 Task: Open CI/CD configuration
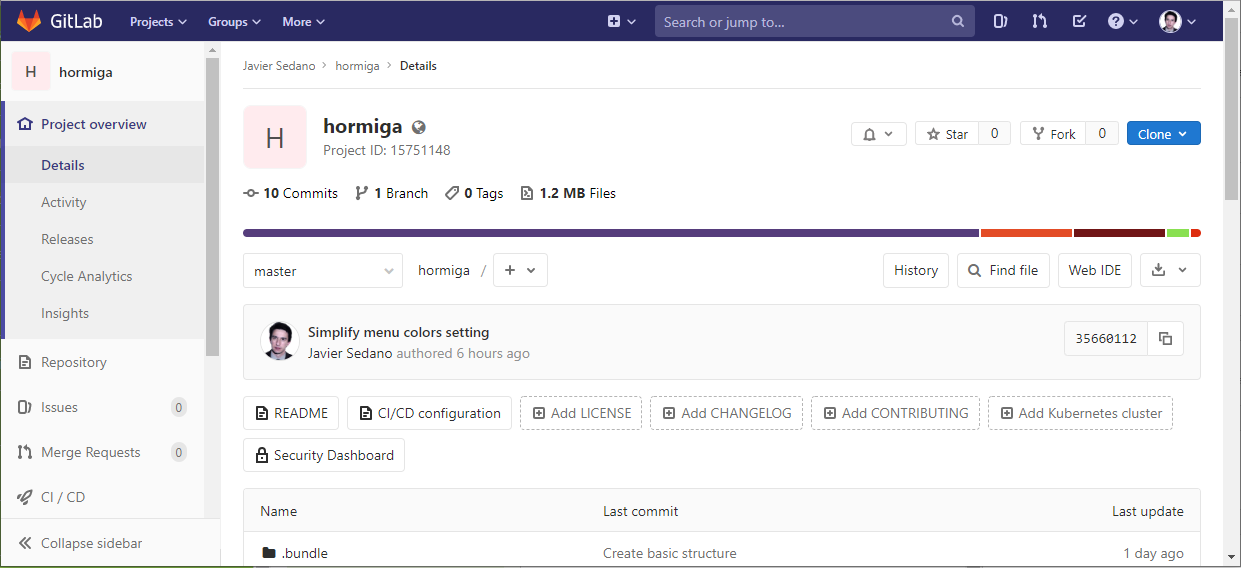click(x=429, y=413)
